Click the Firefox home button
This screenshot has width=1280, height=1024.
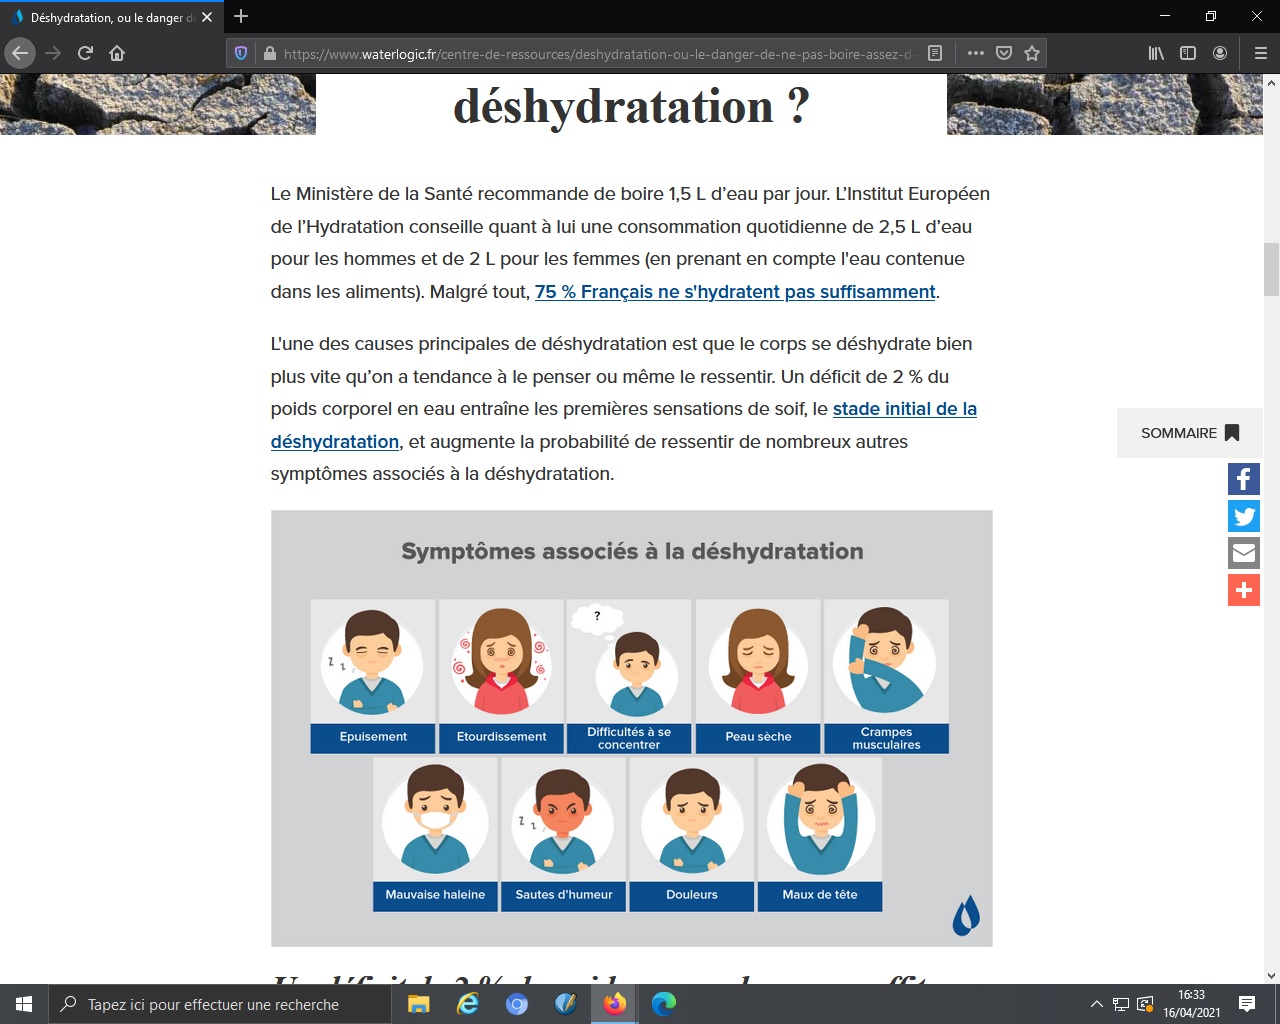(x=117, y=53)
